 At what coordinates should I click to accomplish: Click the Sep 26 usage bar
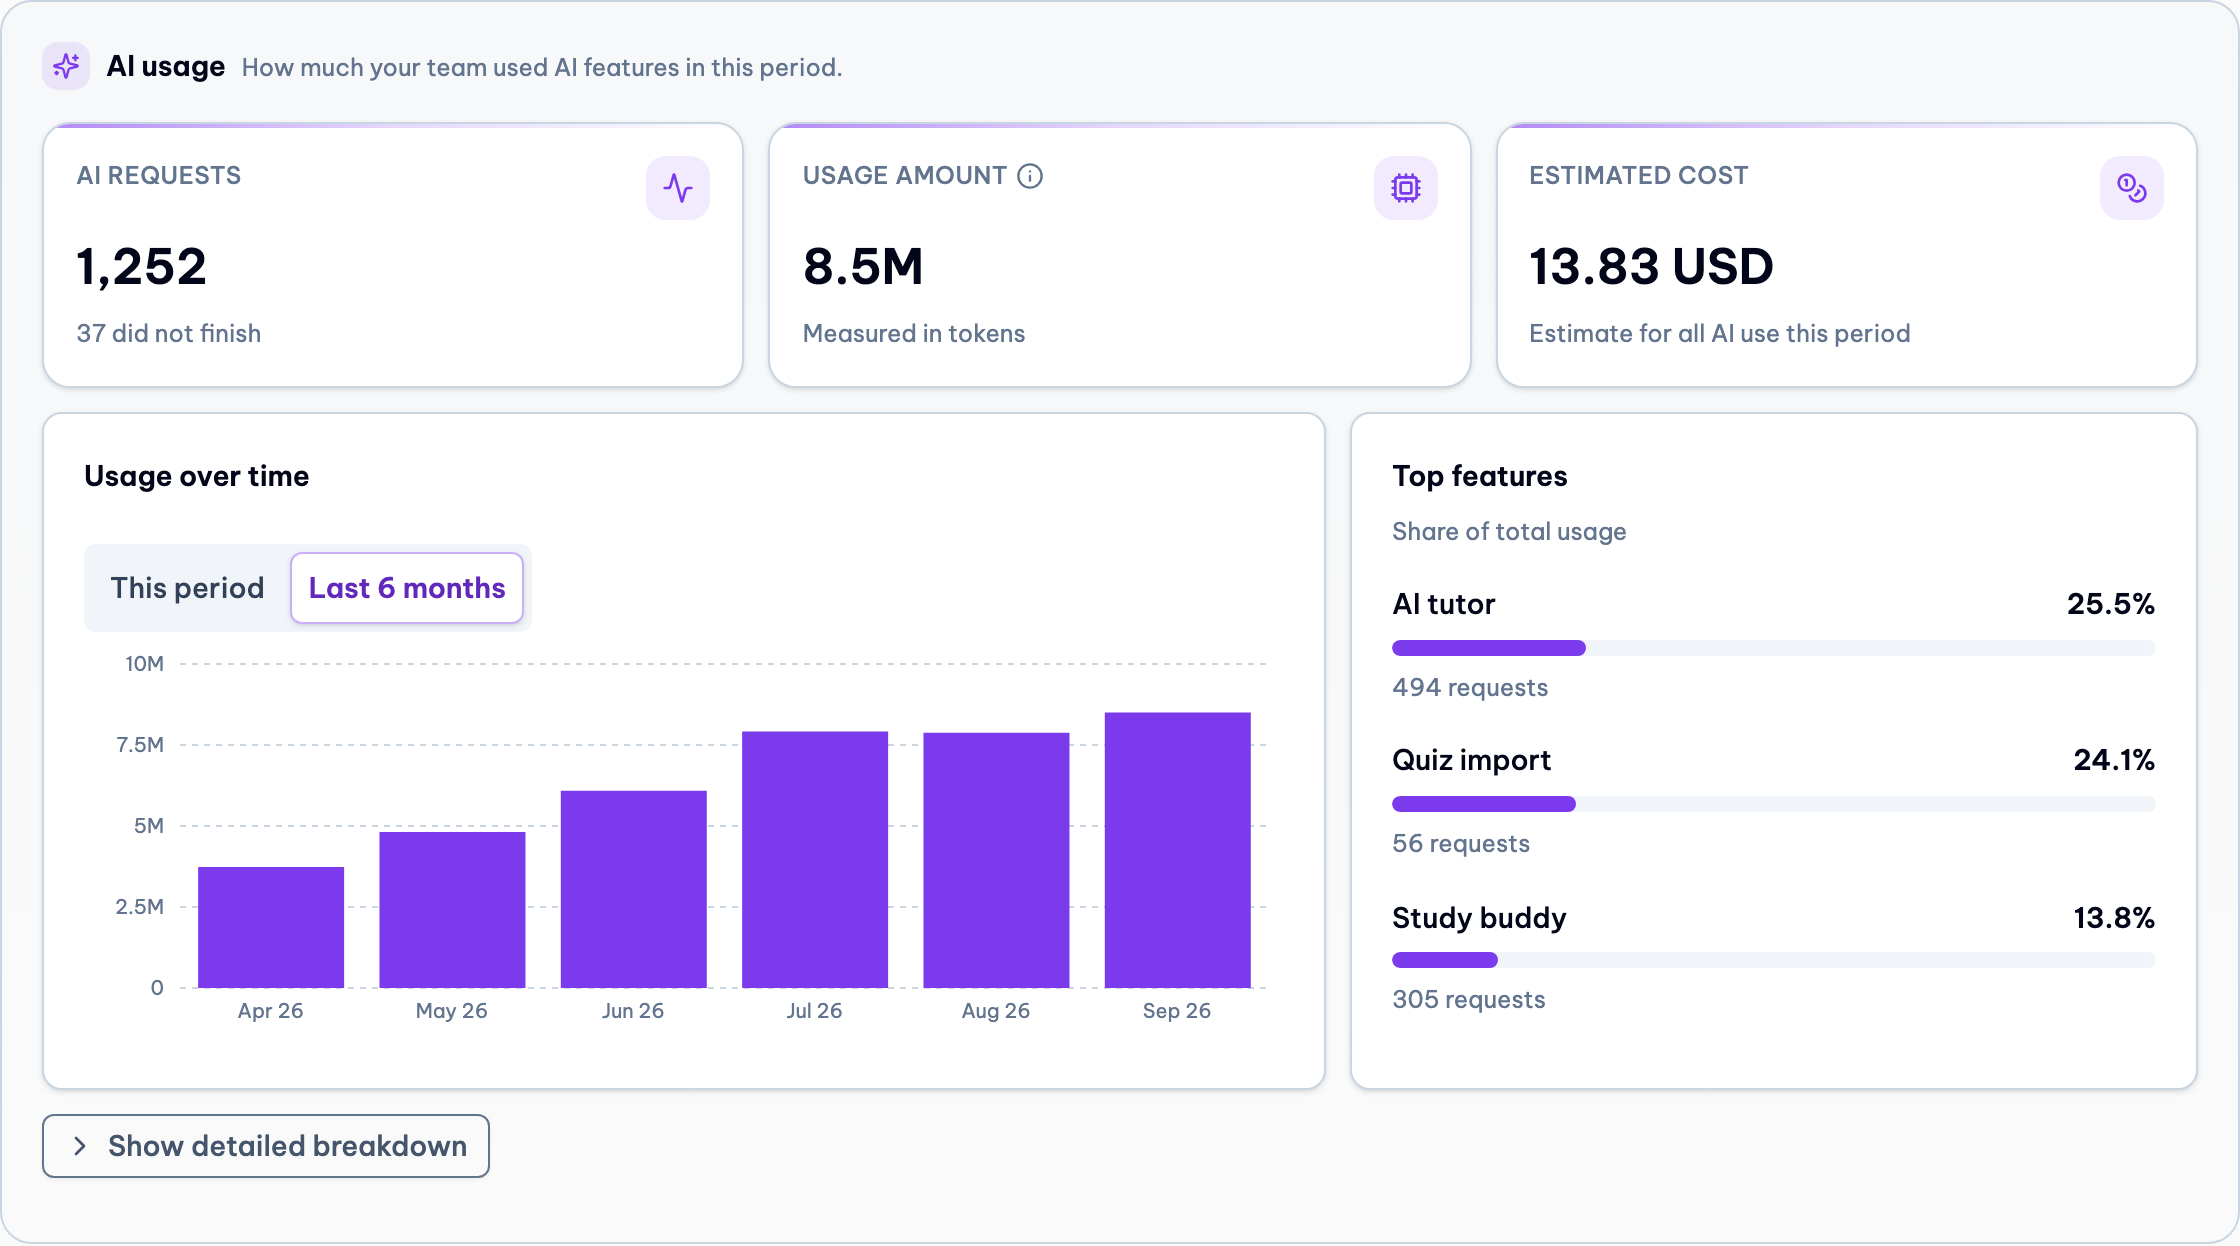(1178, 850)
